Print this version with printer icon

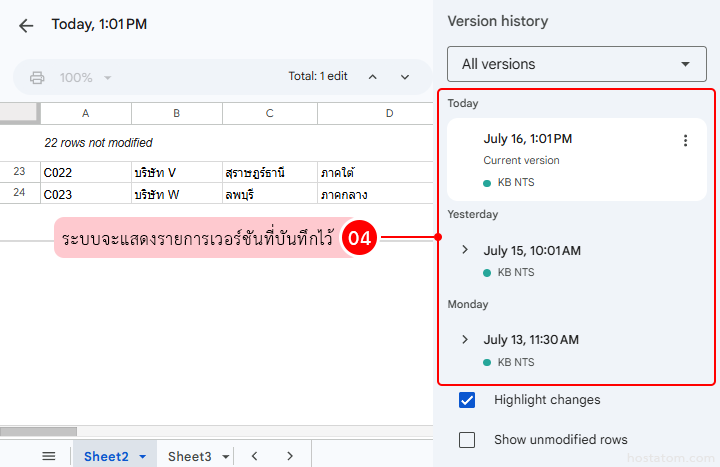(37, 78)
